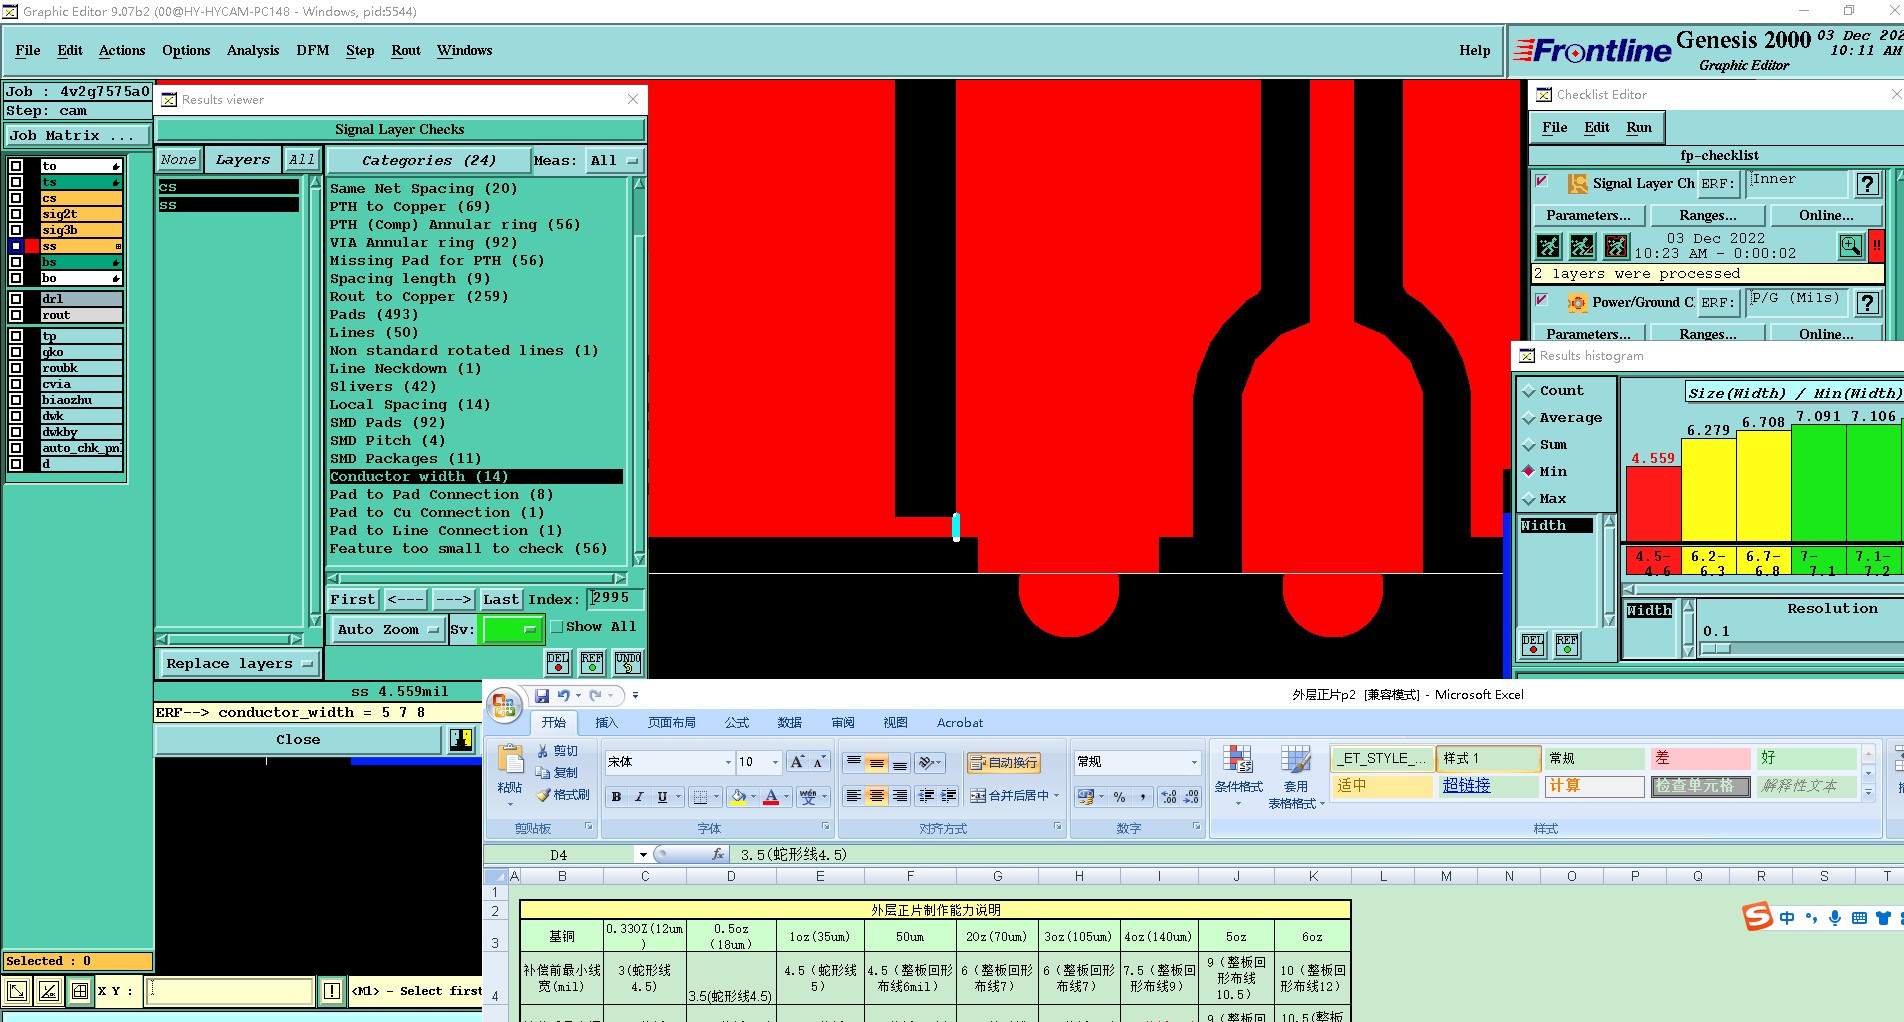Image resolution: width=1904 pixels, height=1022 pixels.
Task: Open the Meas All dropdown
Action: (616, 161)
